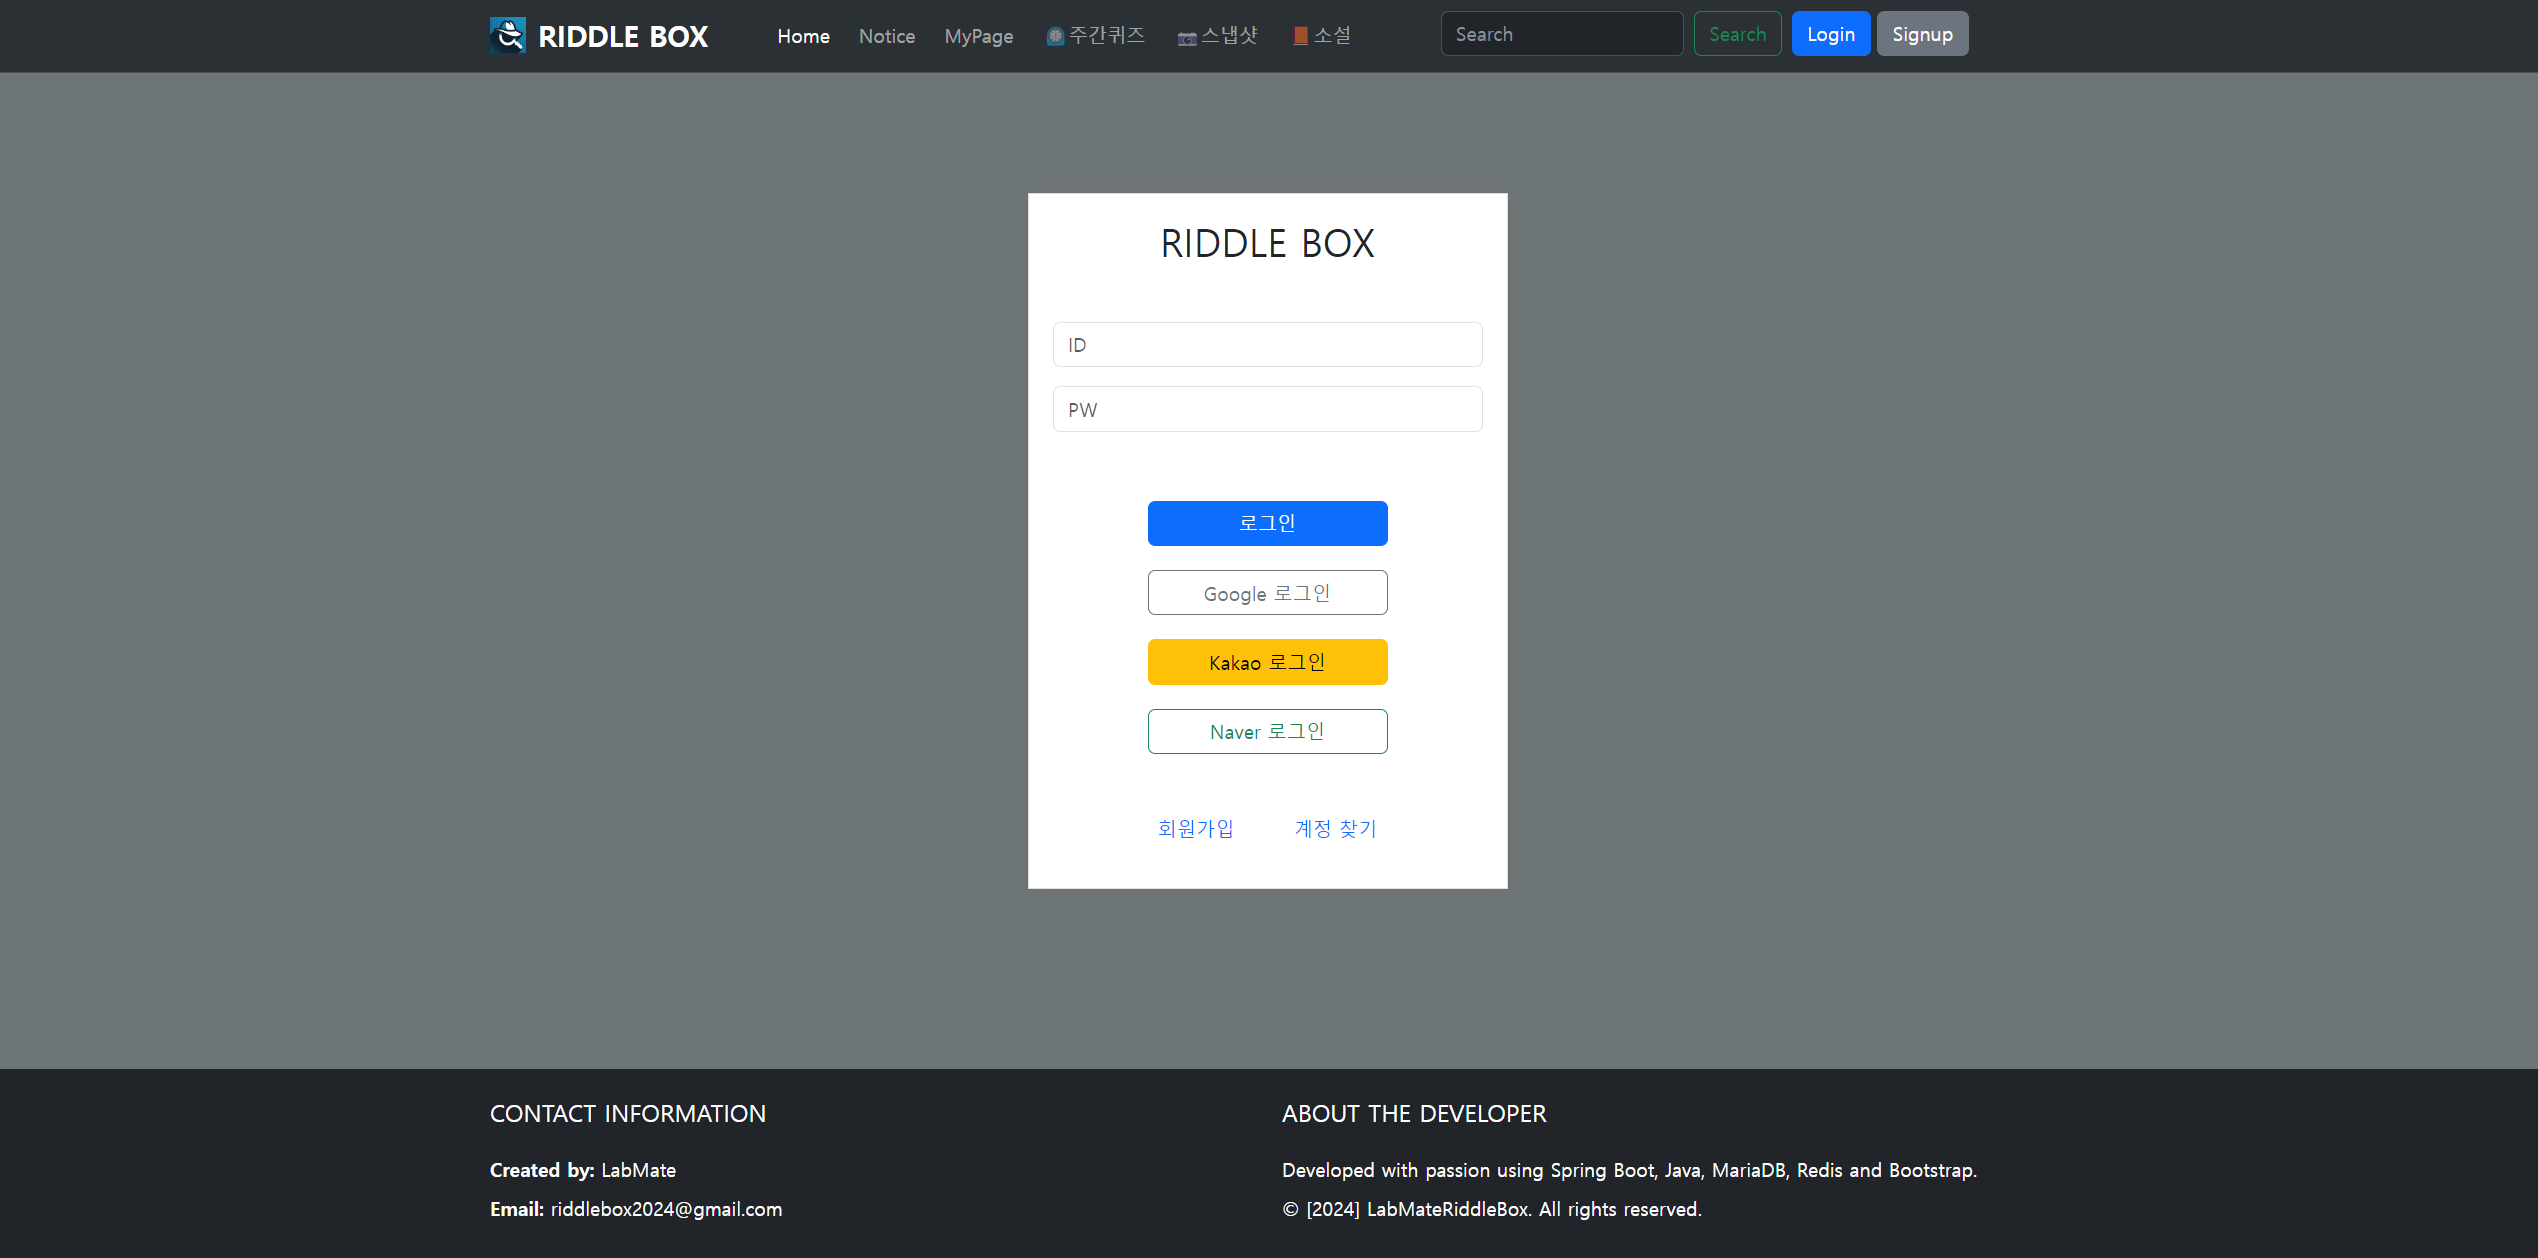Open the 스냅샷 camera menu item

pos(1217,36)
